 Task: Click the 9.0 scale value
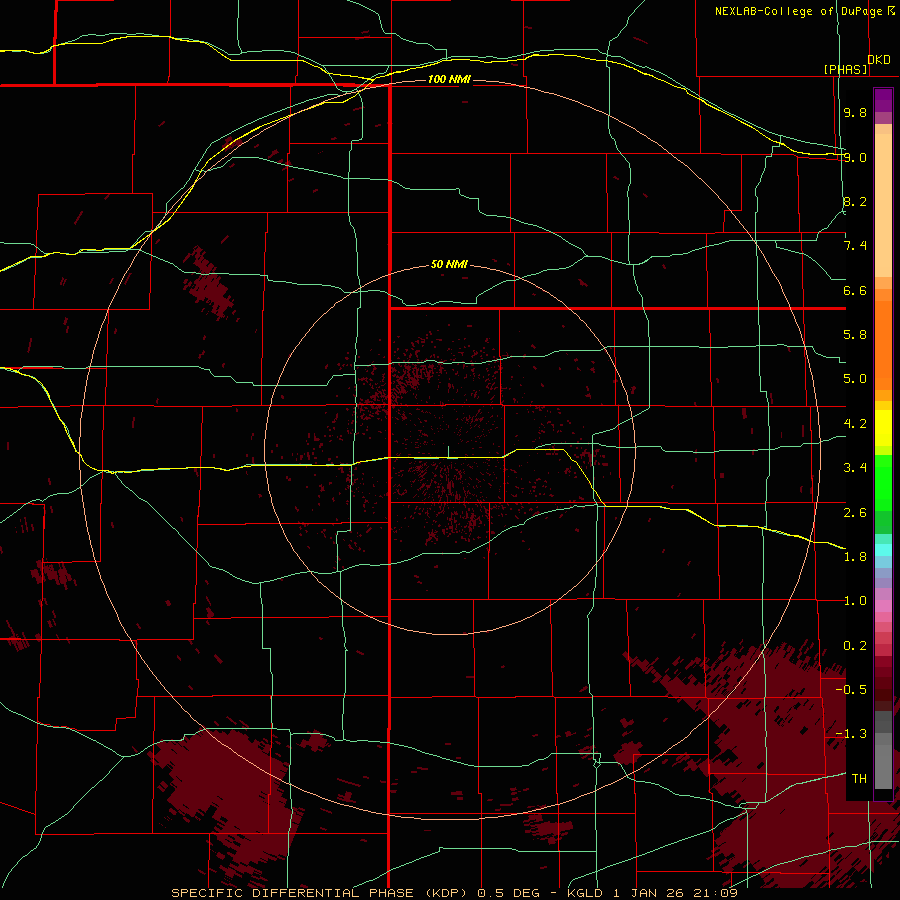click(x=855, y=157)
